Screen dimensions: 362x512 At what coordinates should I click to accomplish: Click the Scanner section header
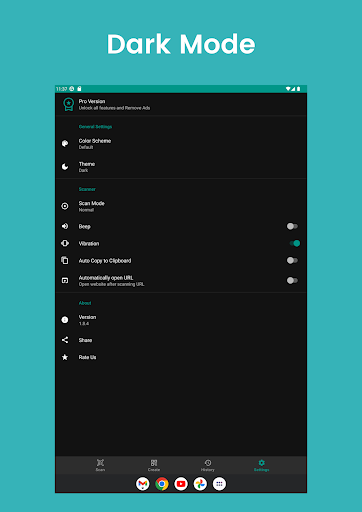87,189
